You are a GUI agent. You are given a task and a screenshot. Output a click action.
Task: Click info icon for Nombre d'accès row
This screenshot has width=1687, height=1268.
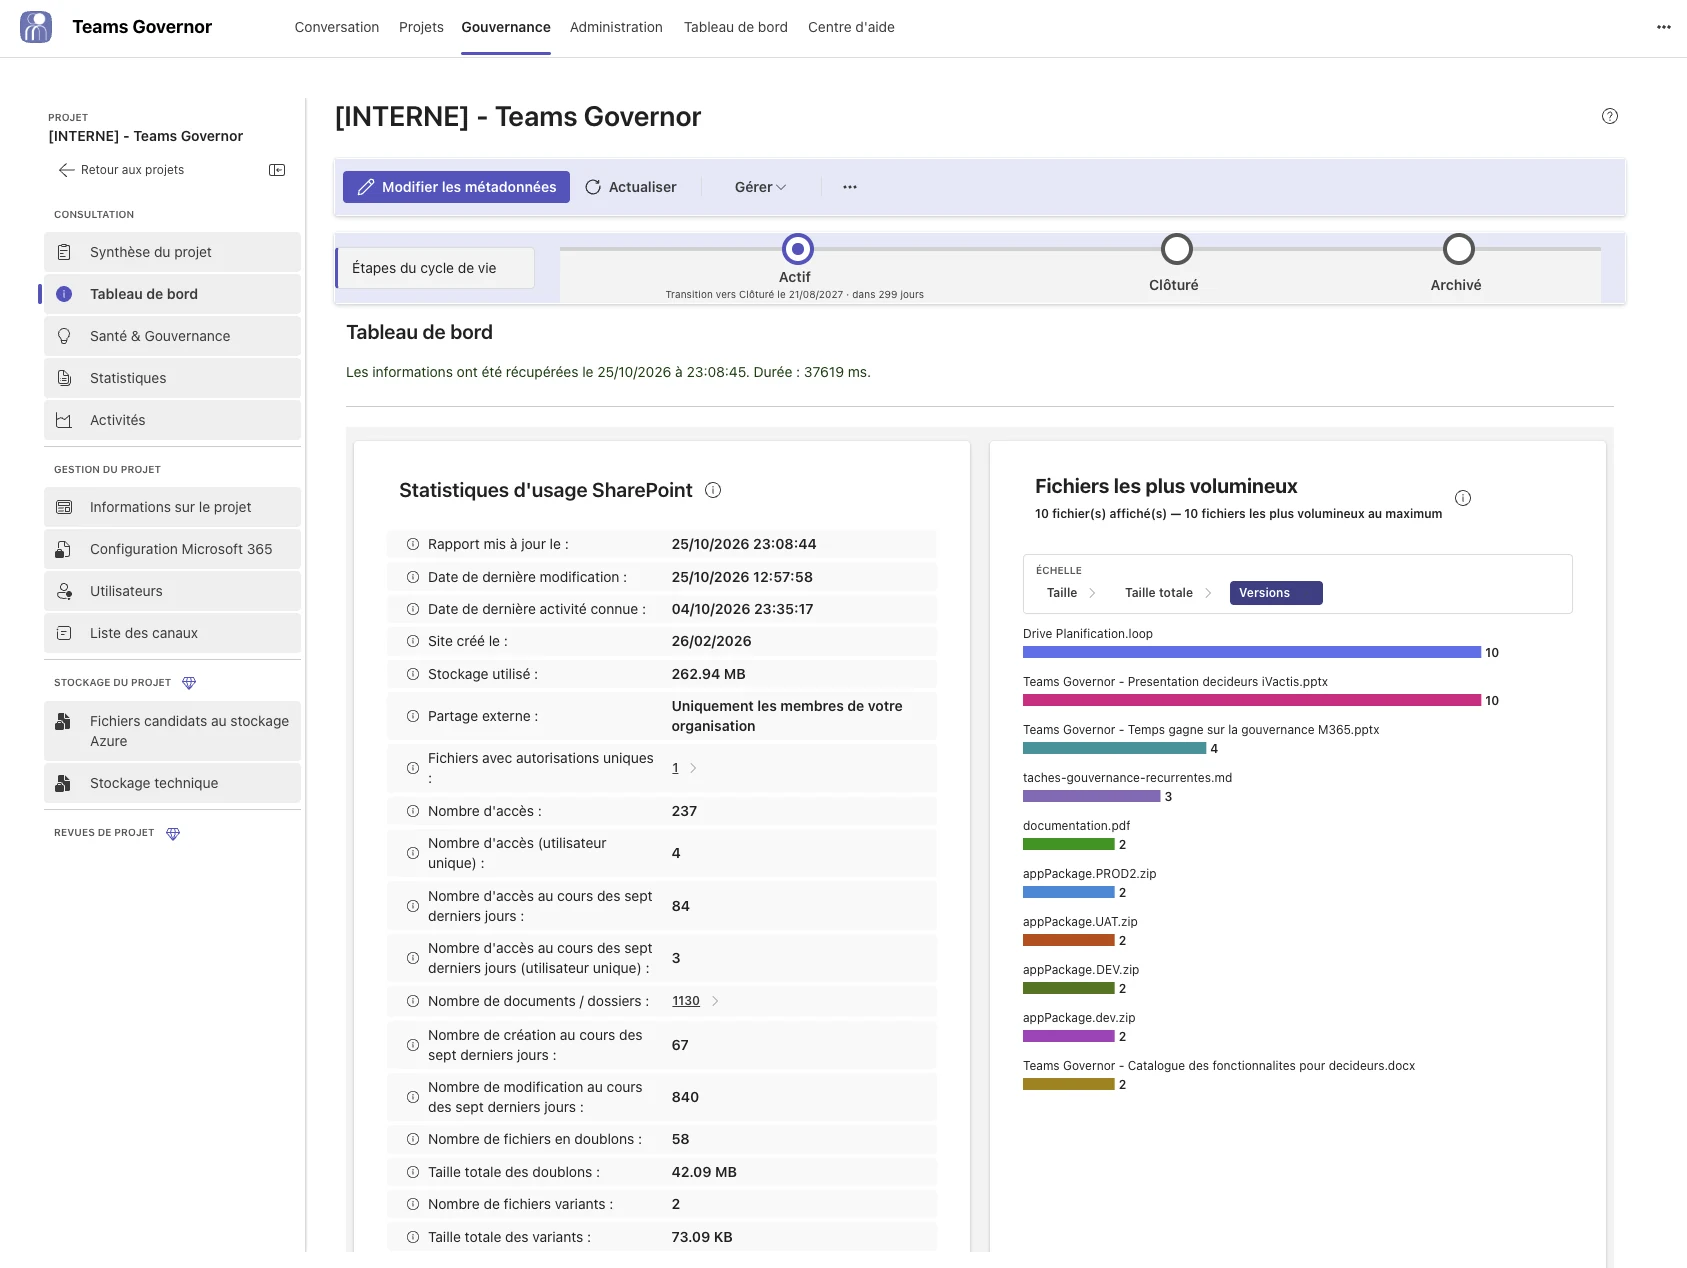pos(412,811)
